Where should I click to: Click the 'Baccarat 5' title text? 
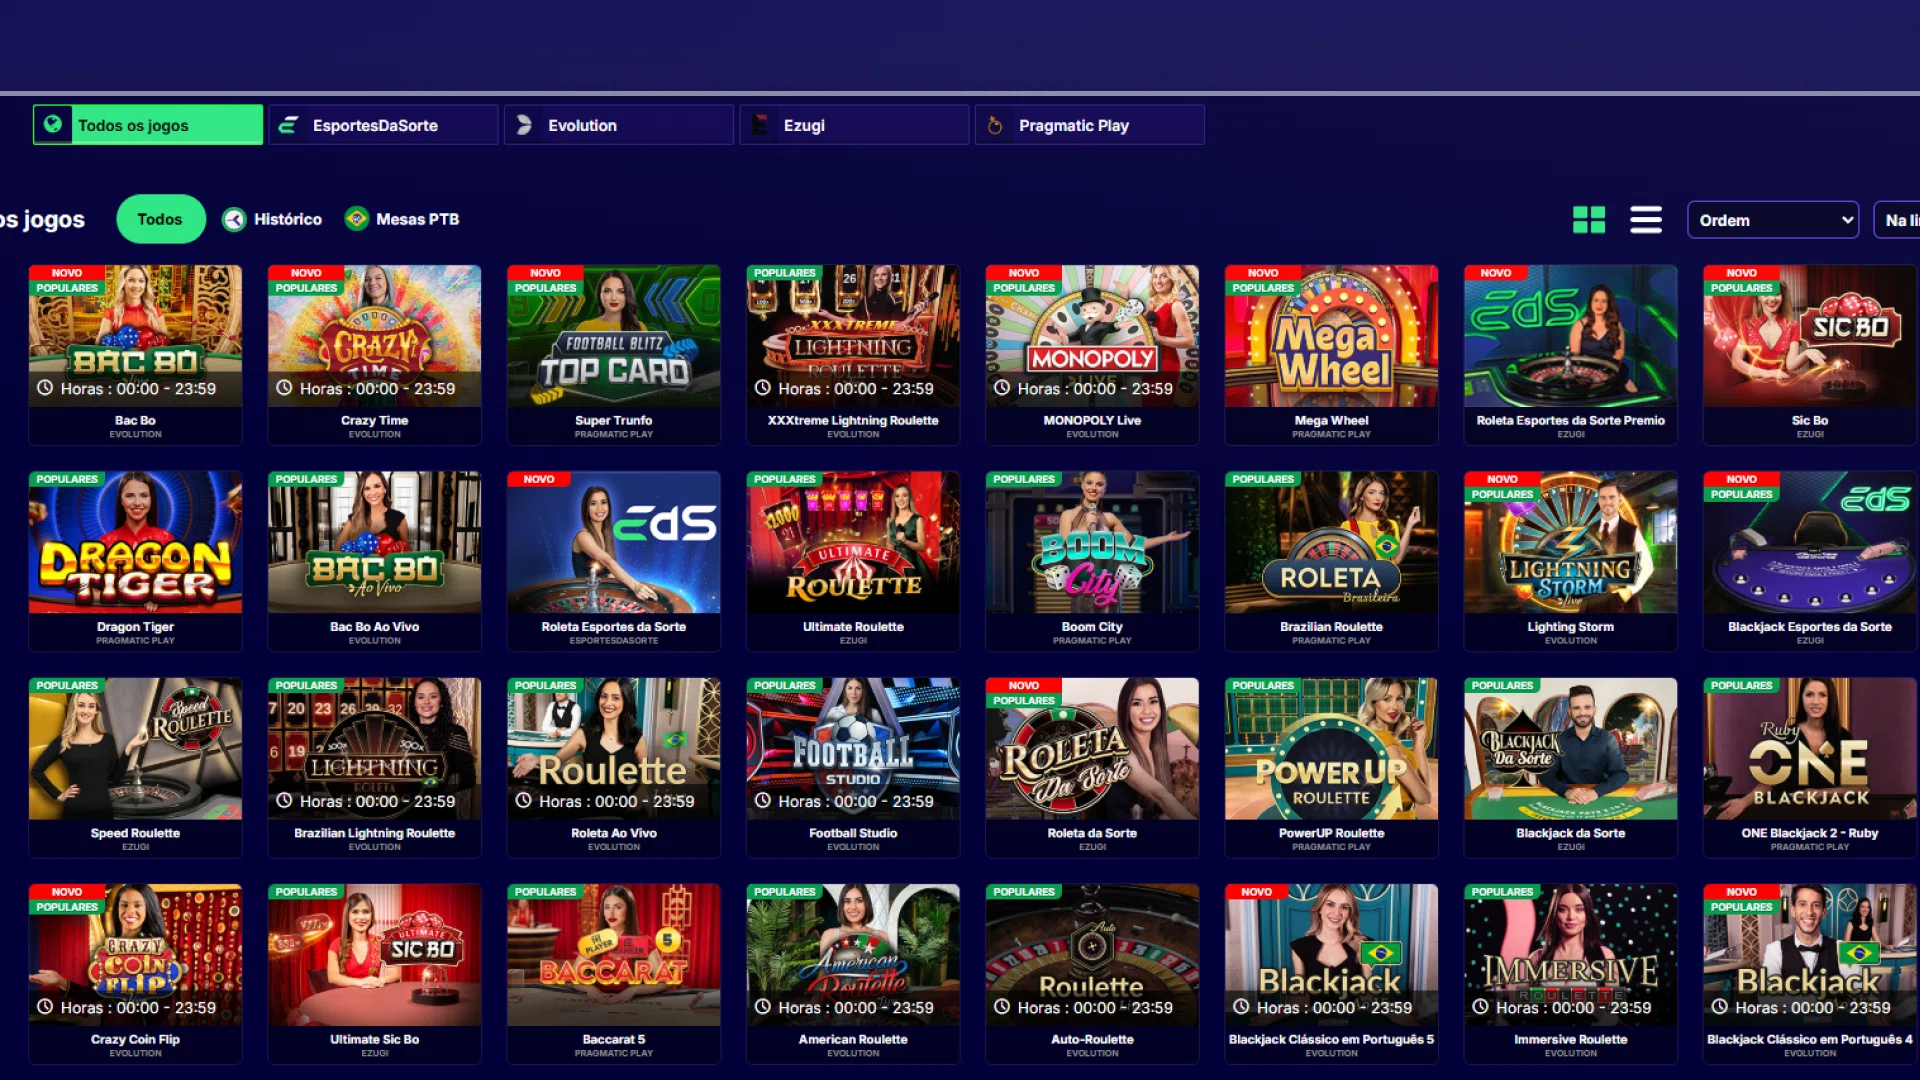(614, 1039)
